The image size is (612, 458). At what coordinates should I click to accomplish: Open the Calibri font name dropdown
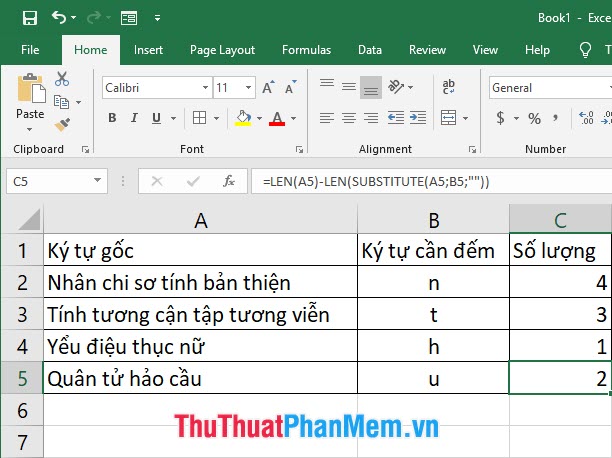point(205,88)
